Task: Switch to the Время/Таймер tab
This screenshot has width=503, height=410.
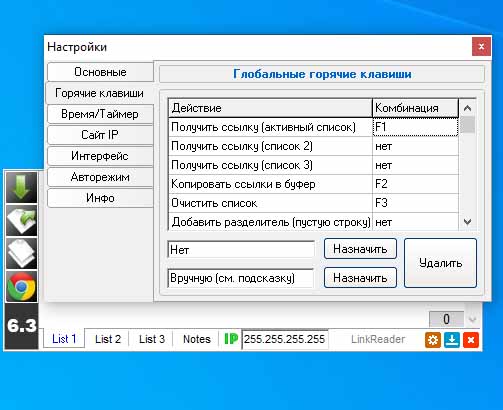Action: pos(100,114)
